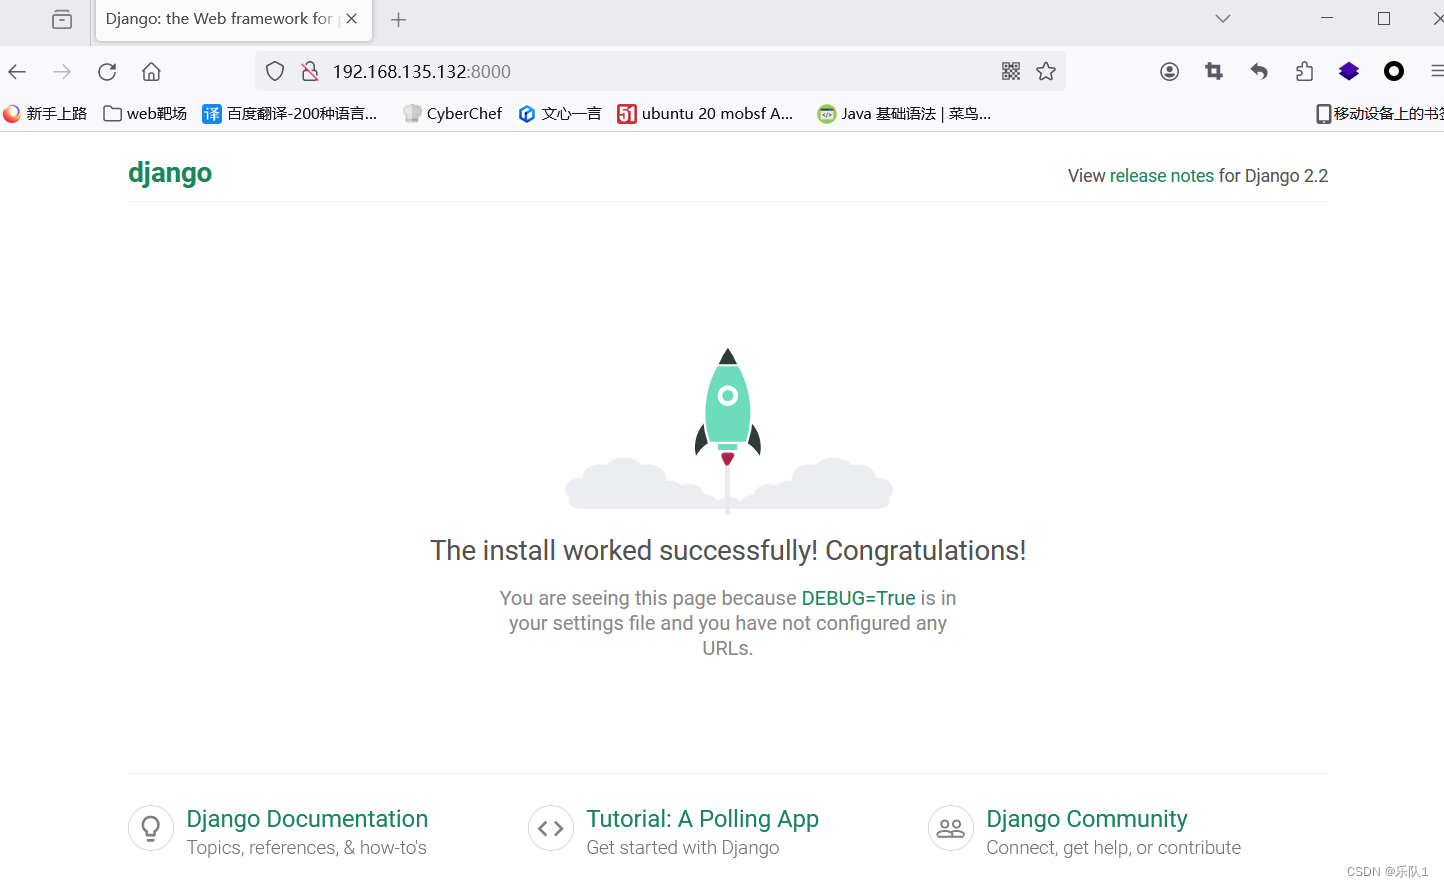Open the ubuntu 20 mobsf bookmark
Image resolution: width=1444 pixels, height=887 pixels.
(x=705, y=114)
